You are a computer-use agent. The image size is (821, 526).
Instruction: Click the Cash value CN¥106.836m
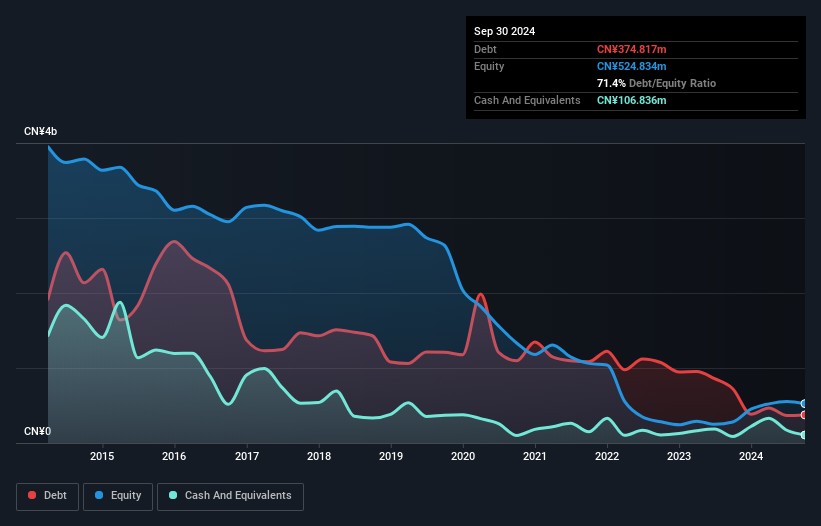(x=631, y=100)
